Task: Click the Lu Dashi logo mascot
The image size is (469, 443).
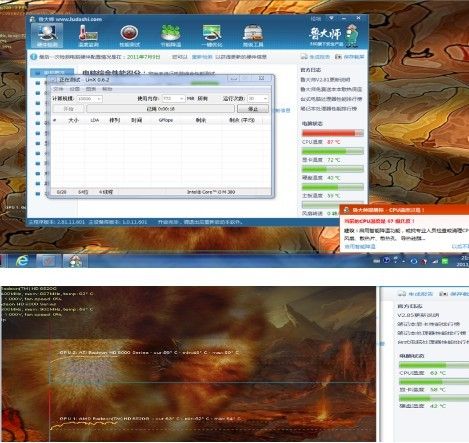Action: pos(351,35)
